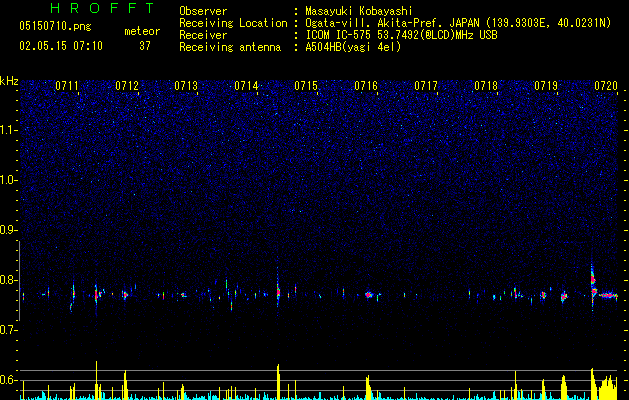
Task: Click the 0717 time marker
Action: point(426,86)
